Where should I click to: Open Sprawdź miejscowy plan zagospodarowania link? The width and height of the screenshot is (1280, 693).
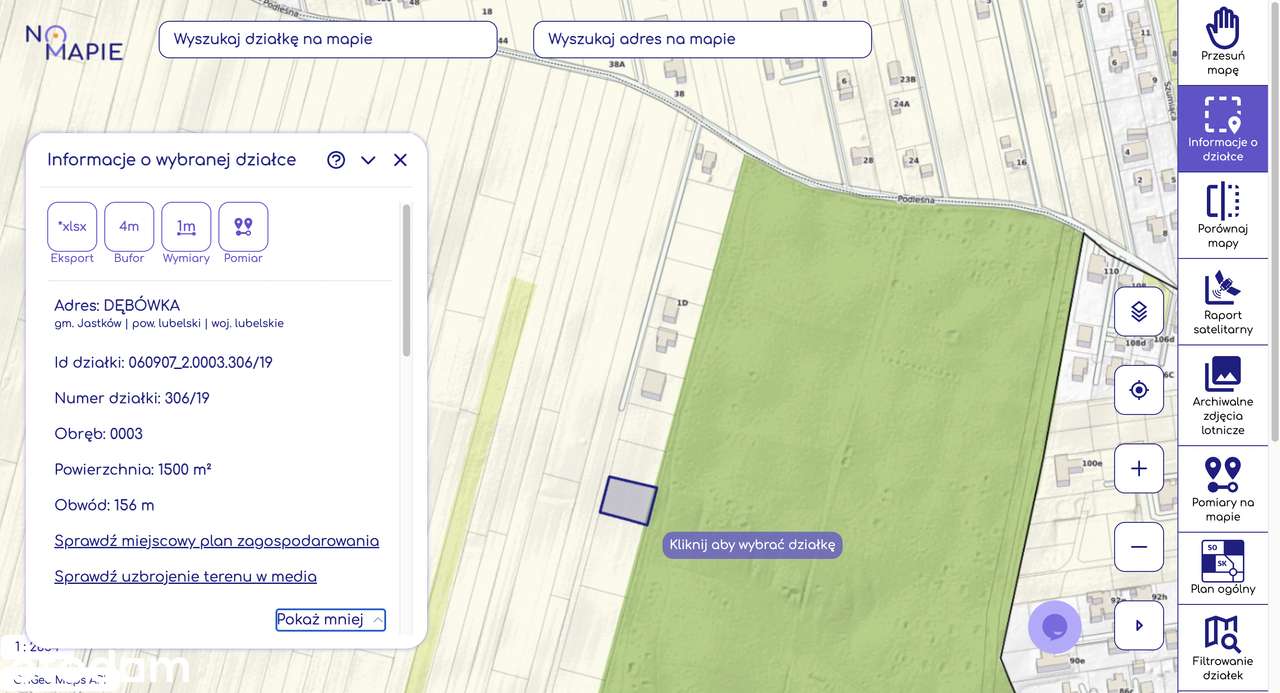[217, 541]
